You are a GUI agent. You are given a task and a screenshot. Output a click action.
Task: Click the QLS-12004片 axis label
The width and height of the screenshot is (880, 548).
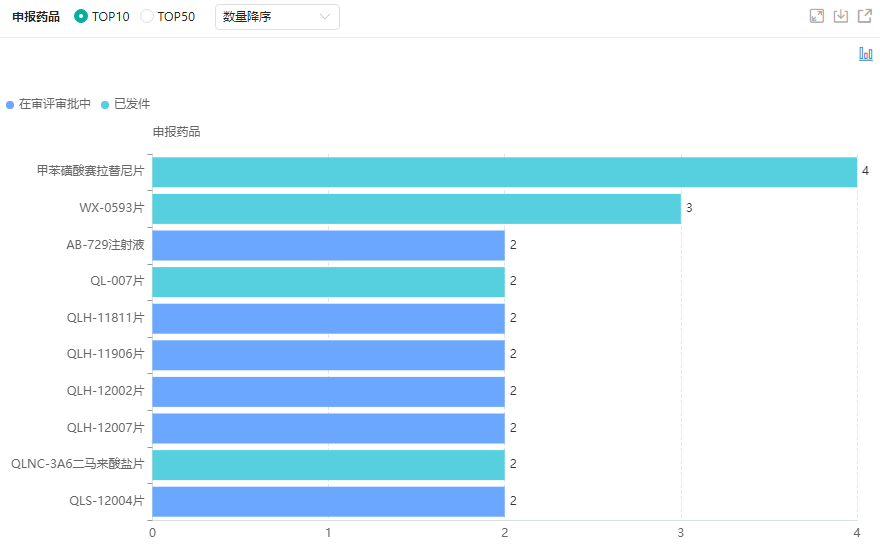pyautogui.click(x=107, y=501)
